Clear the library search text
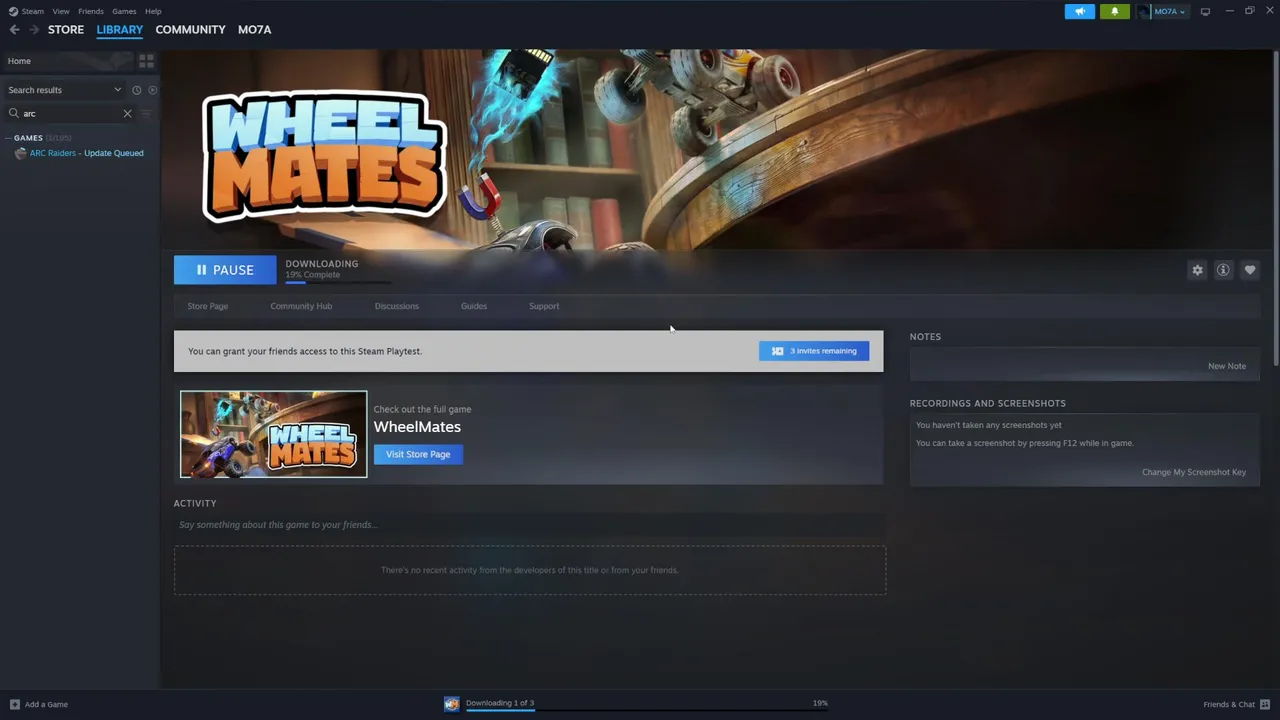This screenshot has width=1280, height=720. 127,113
